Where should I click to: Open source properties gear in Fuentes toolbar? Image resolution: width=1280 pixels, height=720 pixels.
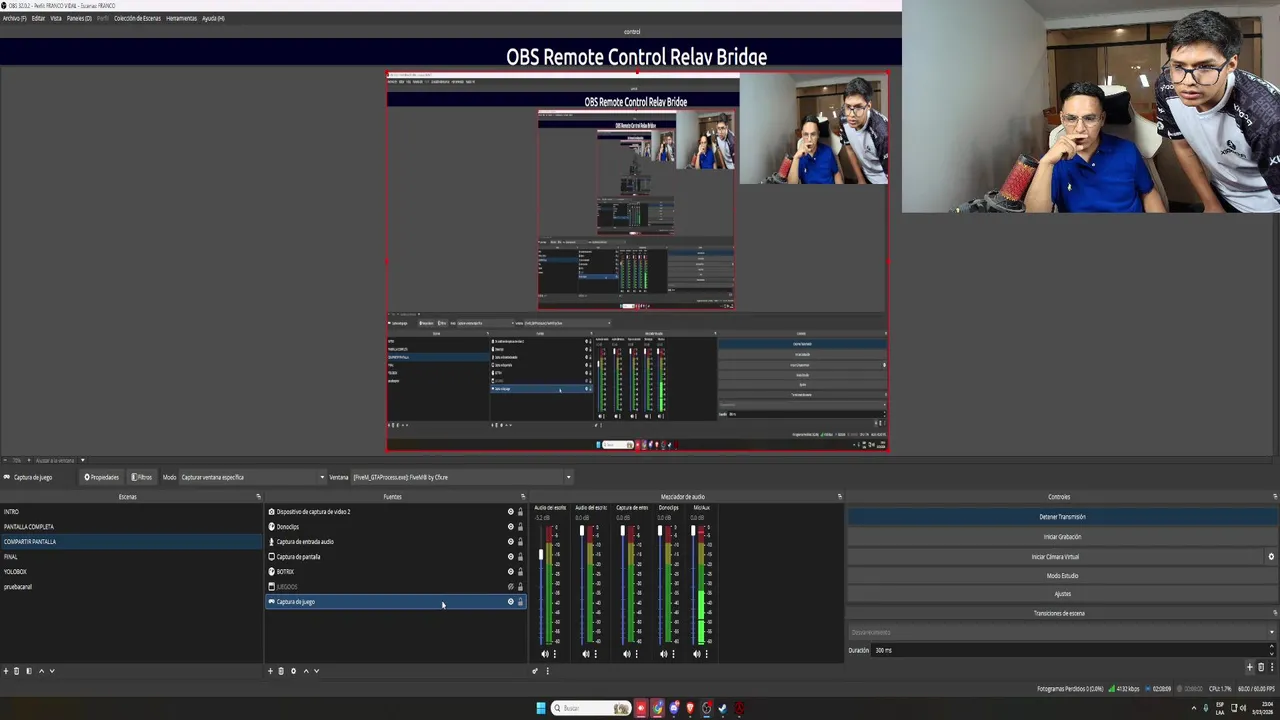(x=293, y=671)
